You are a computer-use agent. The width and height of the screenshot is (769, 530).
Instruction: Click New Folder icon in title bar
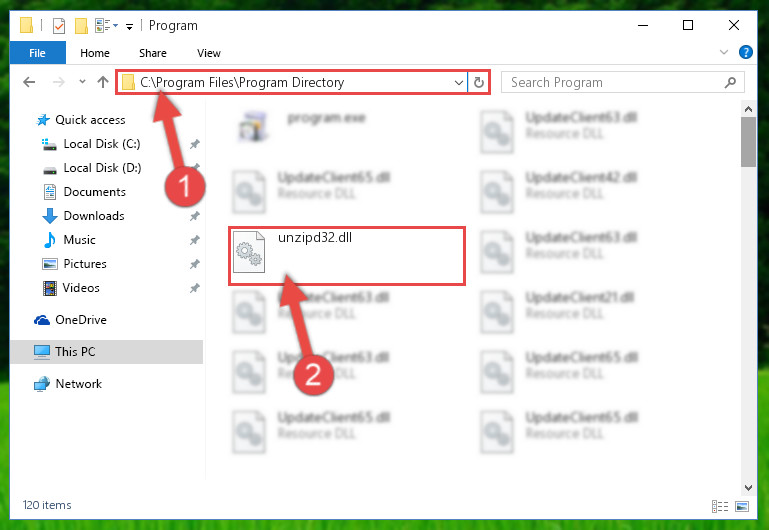(81, 25)
